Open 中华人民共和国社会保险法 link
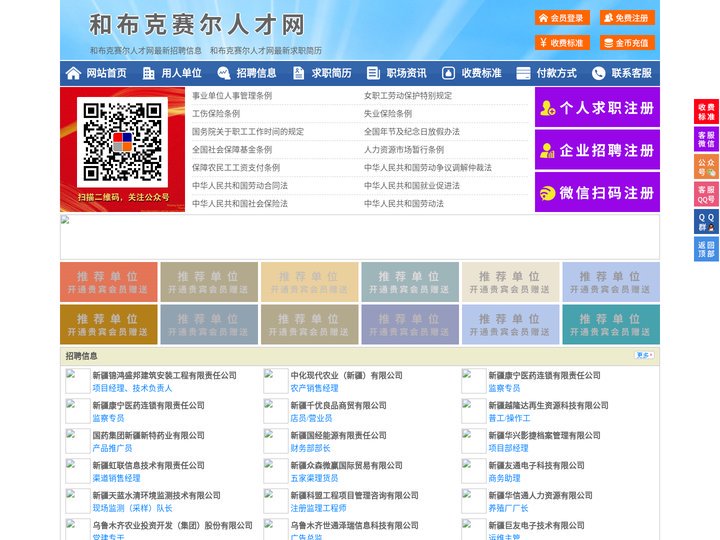 [240, 203]
